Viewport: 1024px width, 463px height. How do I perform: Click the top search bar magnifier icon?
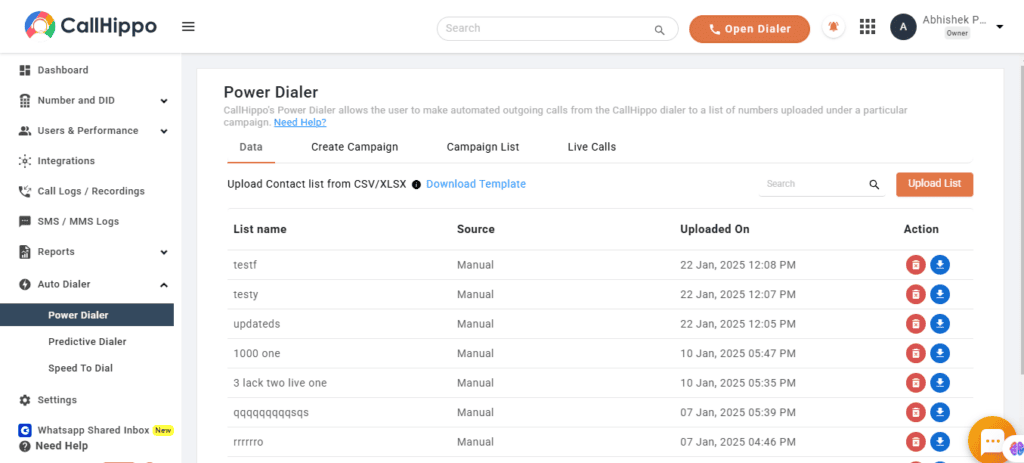point(660,30)
